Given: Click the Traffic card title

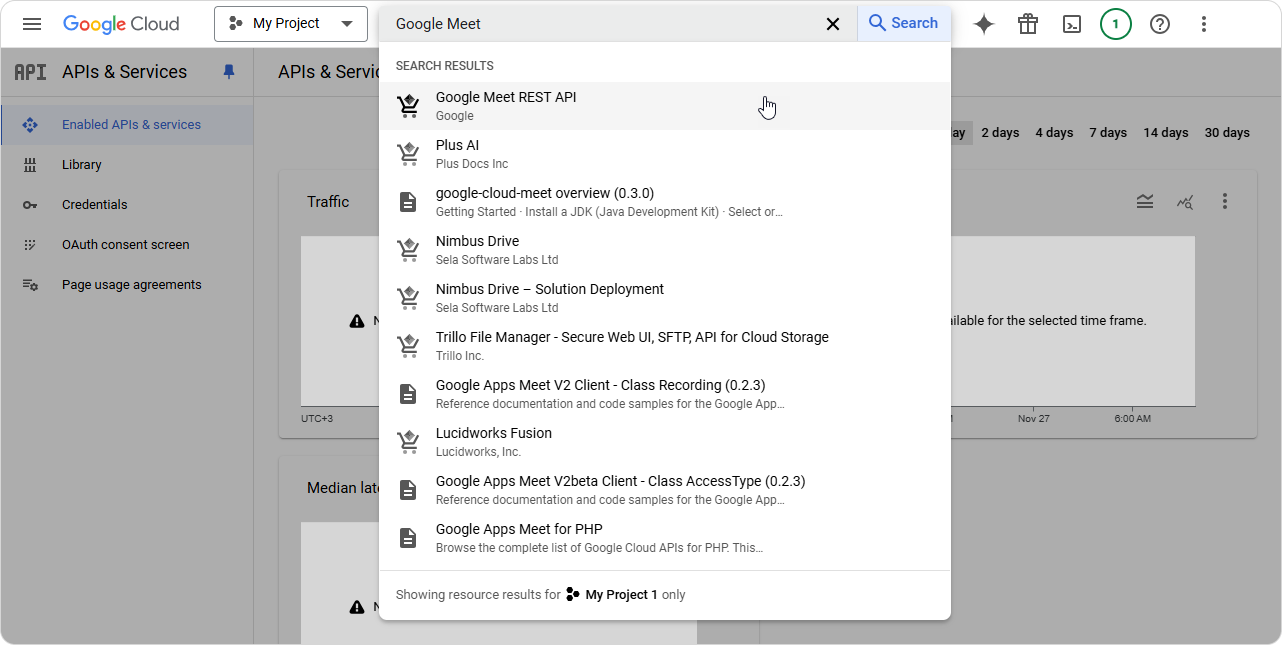Looking at the screenshot, I should coord(328,202).
